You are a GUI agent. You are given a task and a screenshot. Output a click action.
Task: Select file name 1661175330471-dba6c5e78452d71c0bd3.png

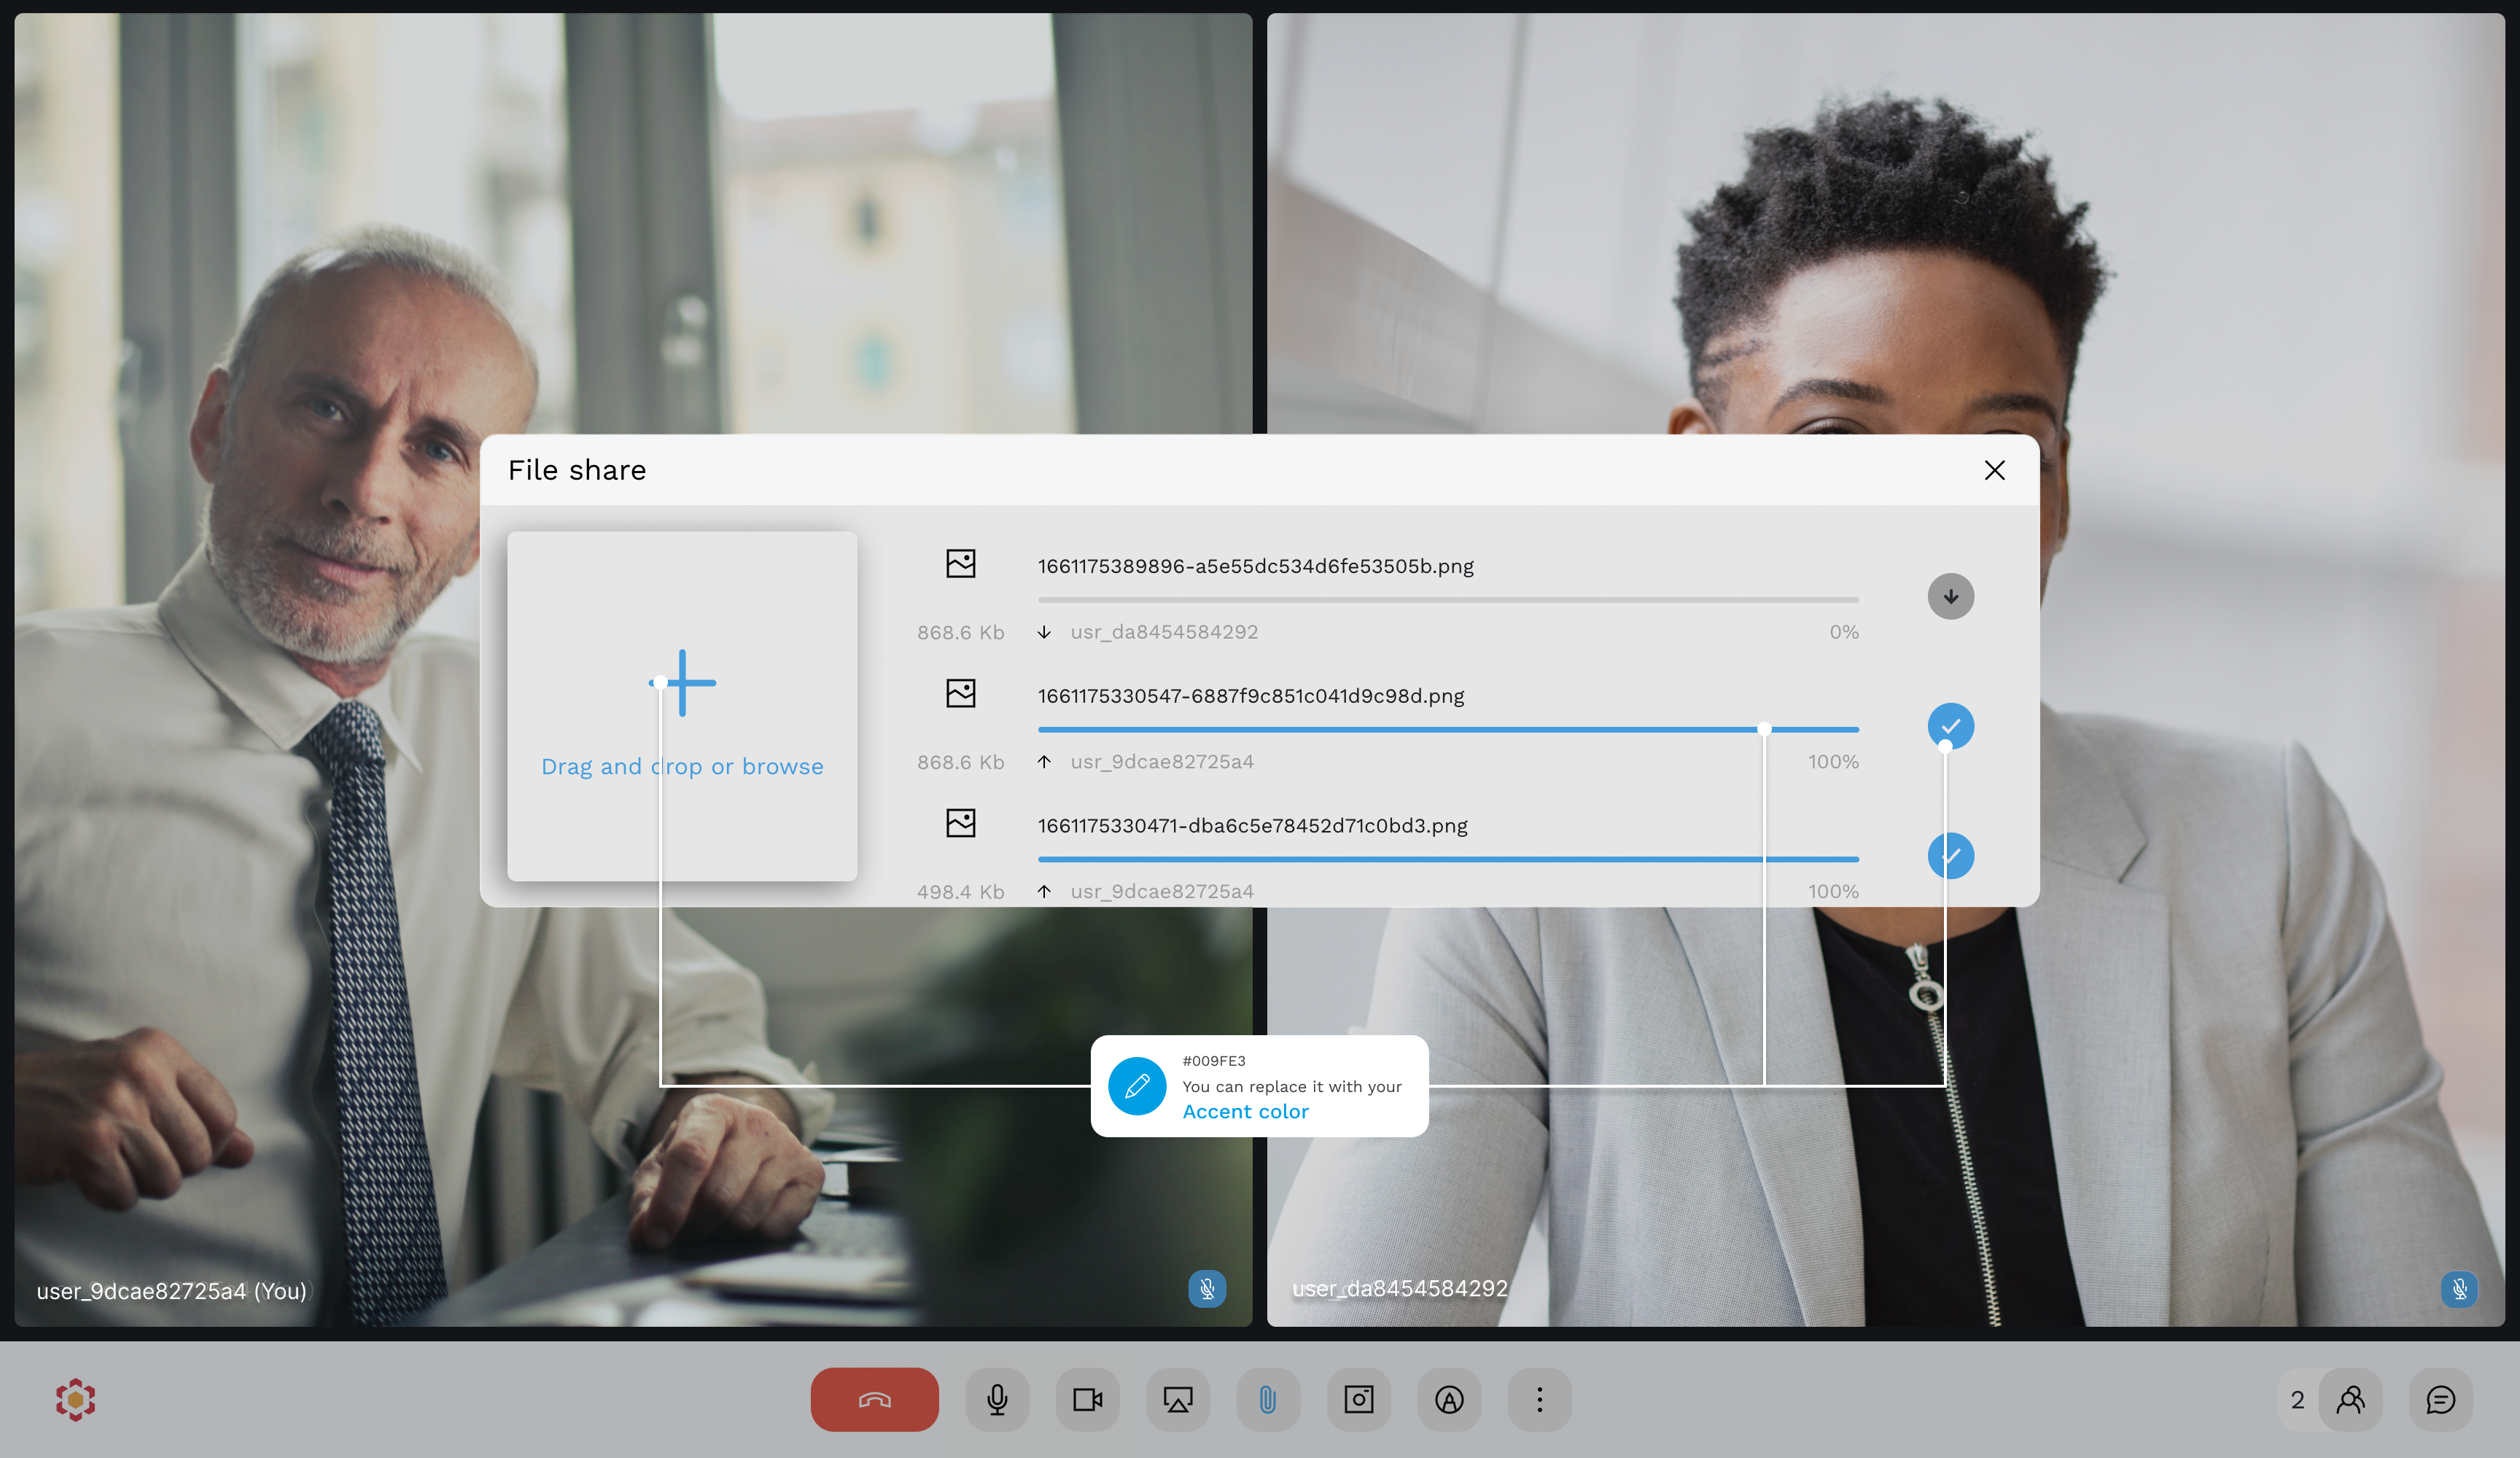(x=1253, y=826)
